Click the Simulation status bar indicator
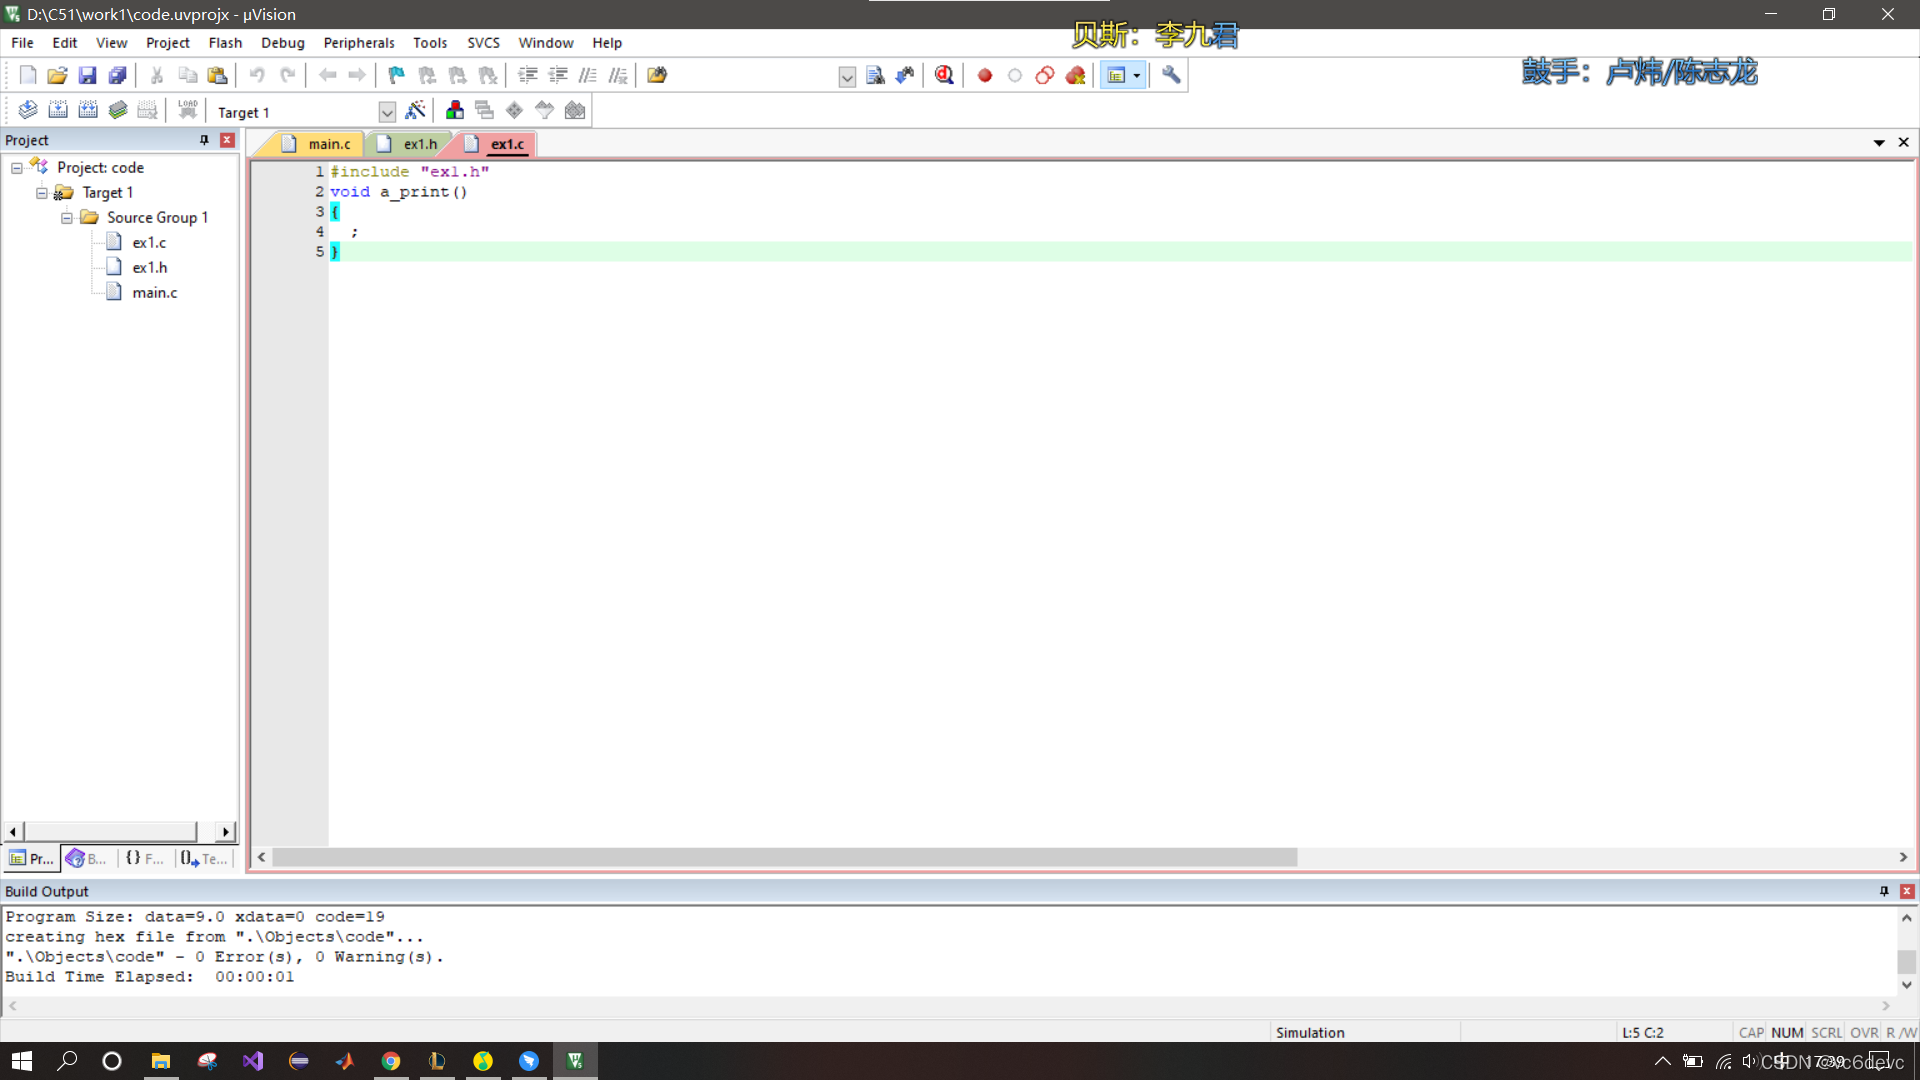 (1309, 1031)
